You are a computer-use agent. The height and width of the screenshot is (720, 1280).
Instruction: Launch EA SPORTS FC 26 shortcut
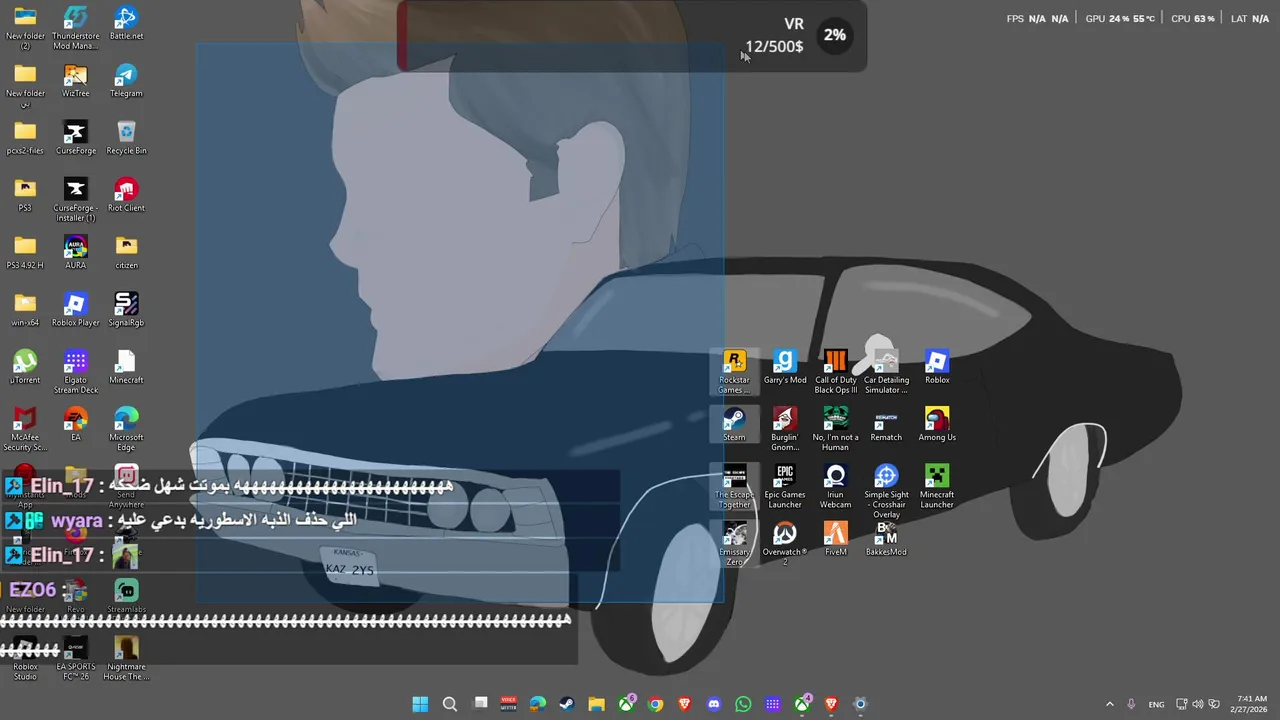pyautogui.click(x=75, y=659)
